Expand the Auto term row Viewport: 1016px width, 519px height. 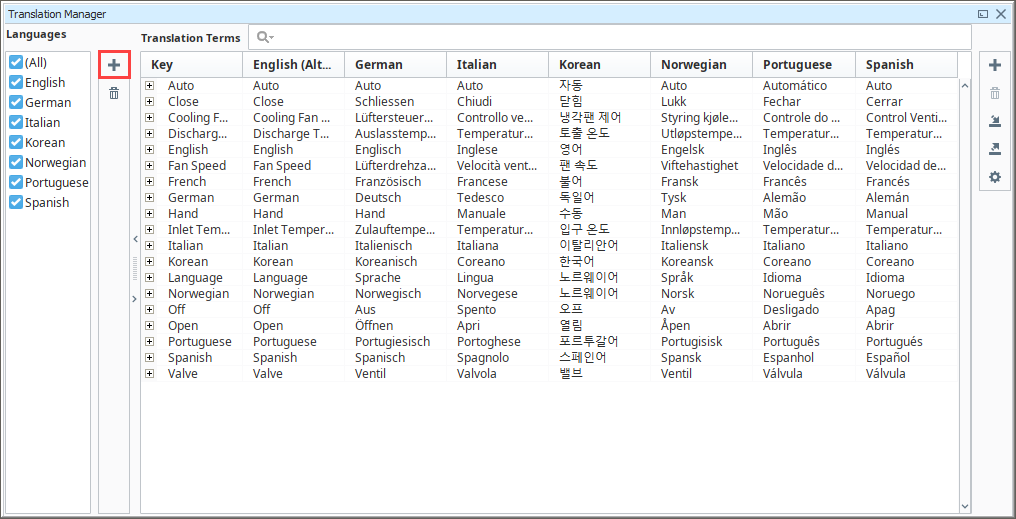150,86
